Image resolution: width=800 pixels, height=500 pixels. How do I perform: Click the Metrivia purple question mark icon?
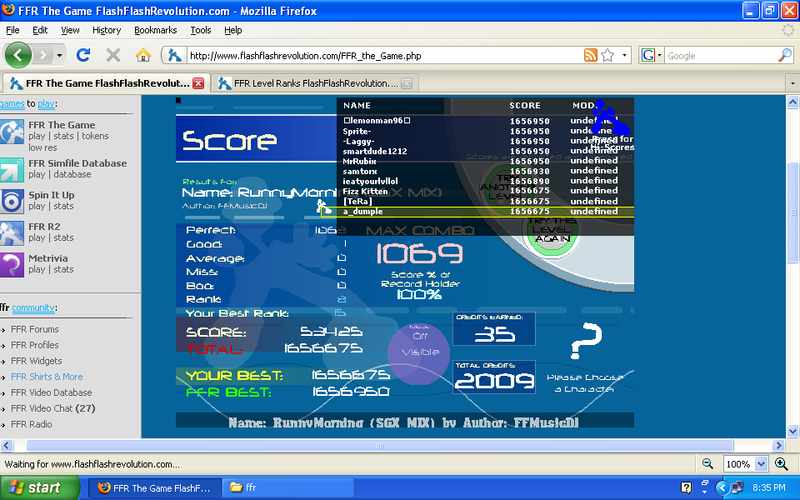[12, 263]
